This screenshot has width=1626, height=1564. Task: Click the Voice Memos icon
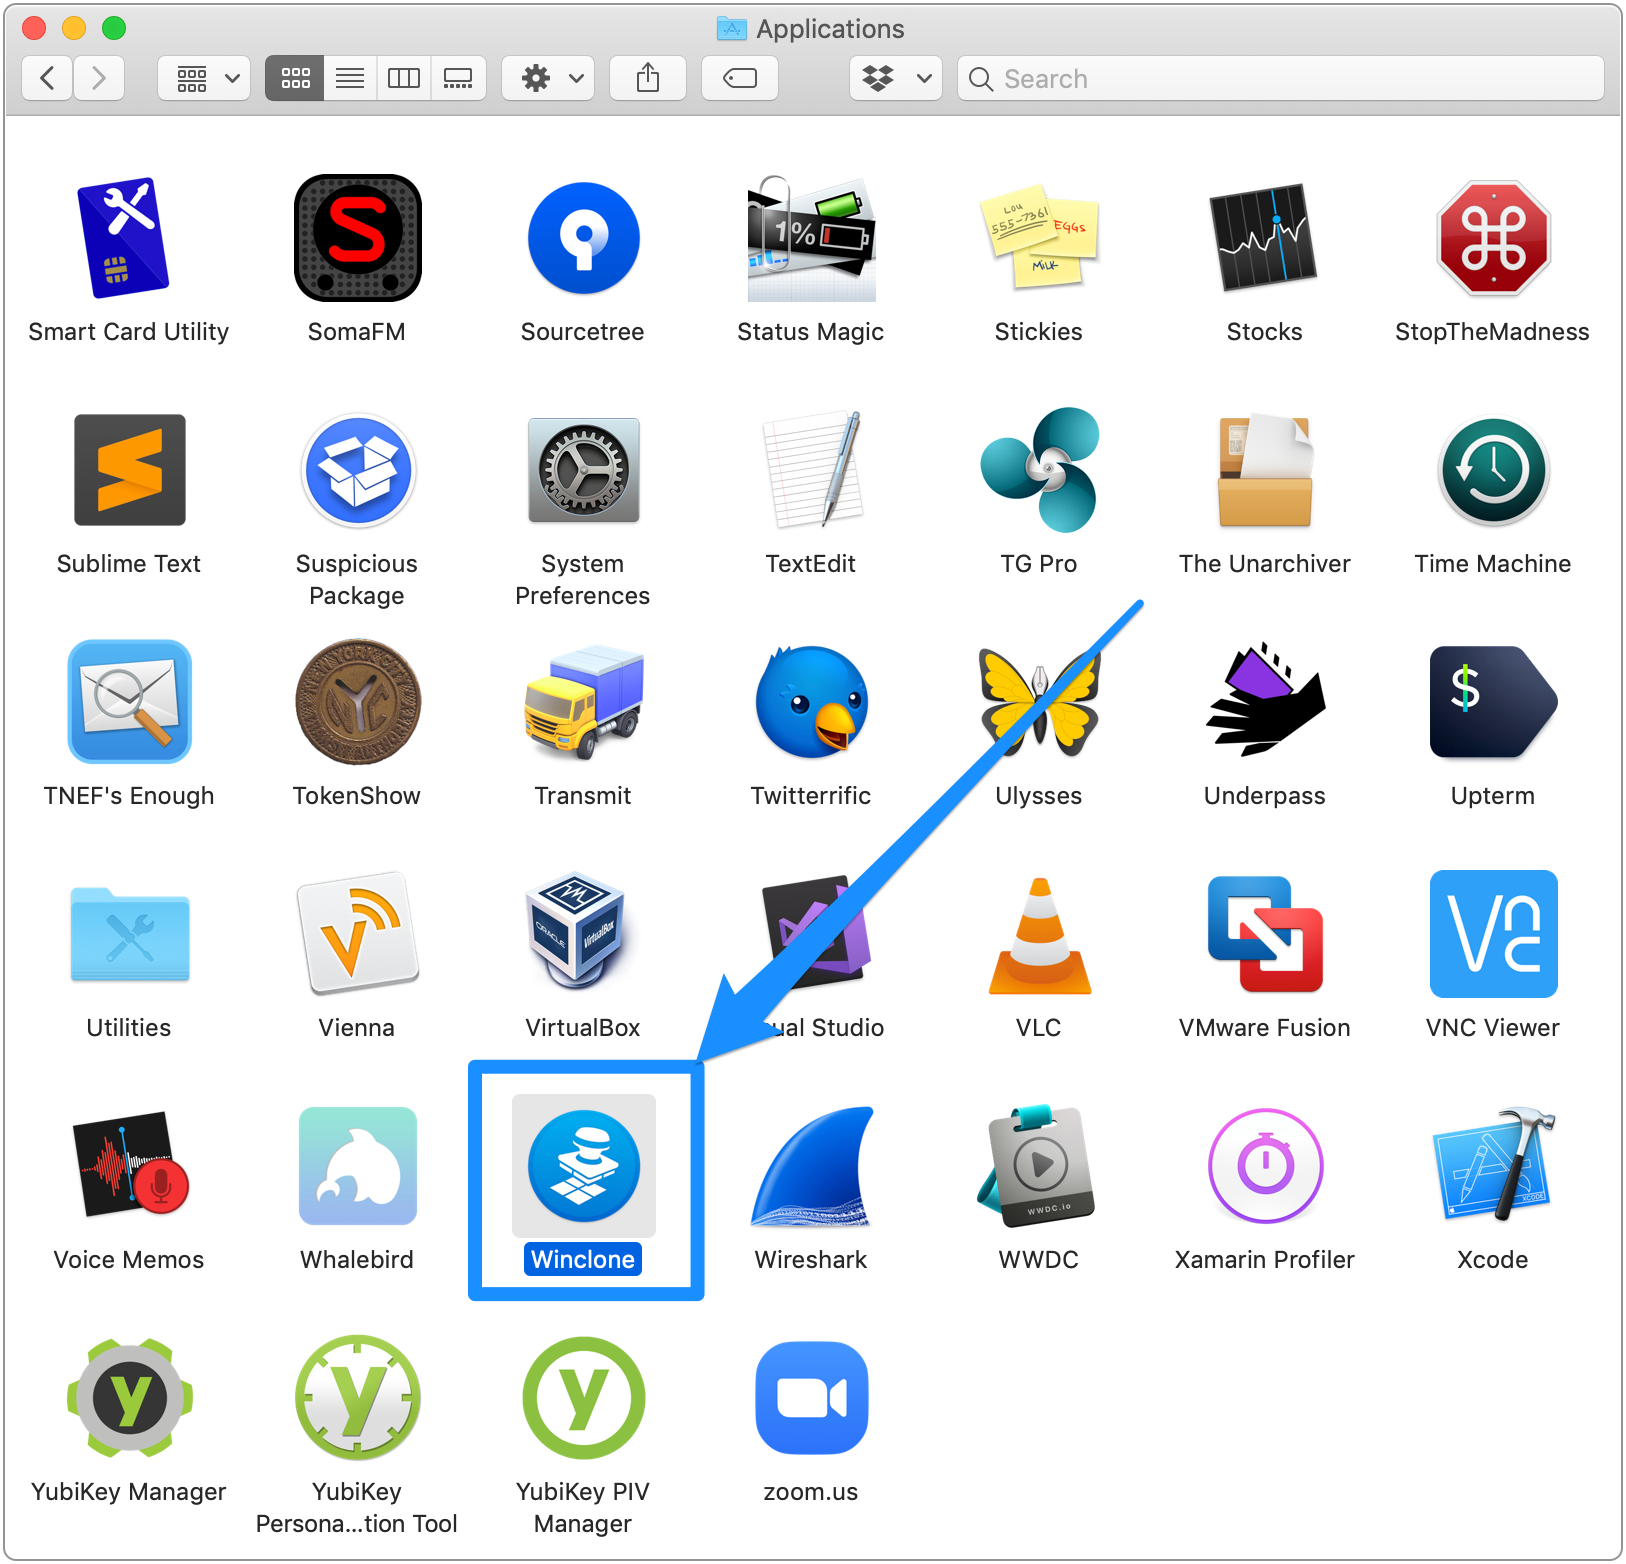(x=129, y=1164)
